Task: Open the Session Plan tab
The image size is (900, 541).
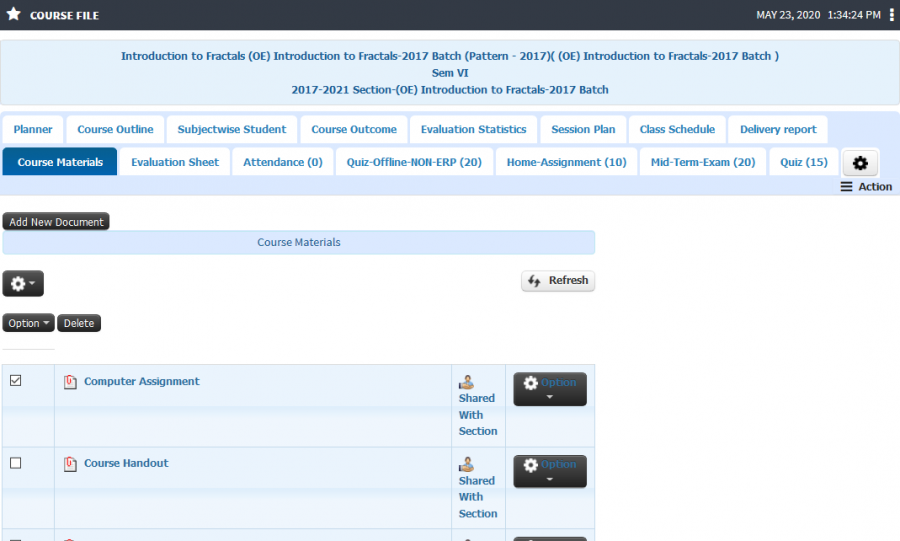Action: [x=583, y=129]
